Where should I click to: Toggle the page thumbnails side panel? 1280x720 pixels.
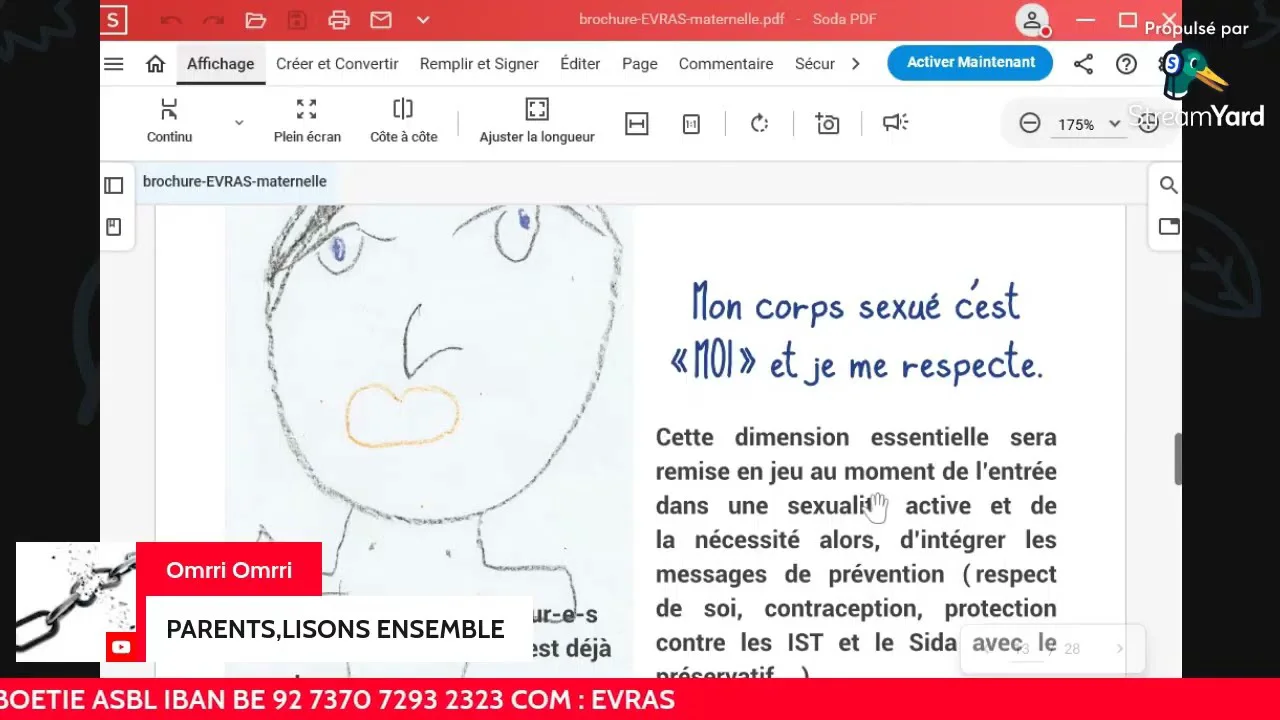coord(114,186)
